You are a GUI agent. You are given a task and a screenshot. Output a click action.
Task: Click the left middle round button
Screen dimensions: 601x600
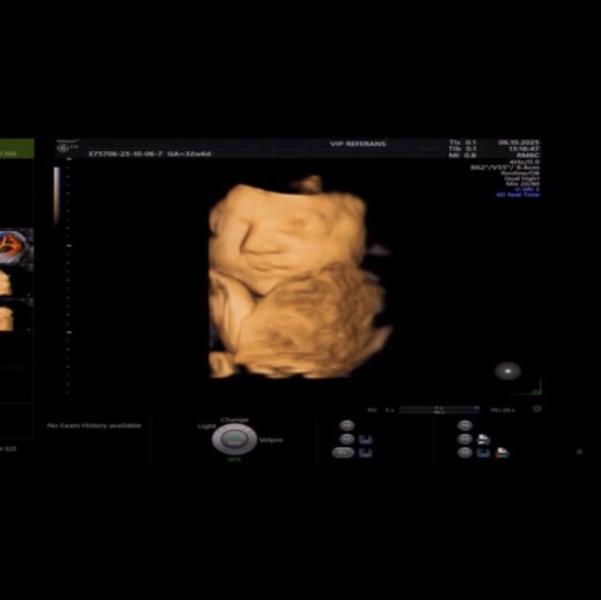[x=347, y=439]
